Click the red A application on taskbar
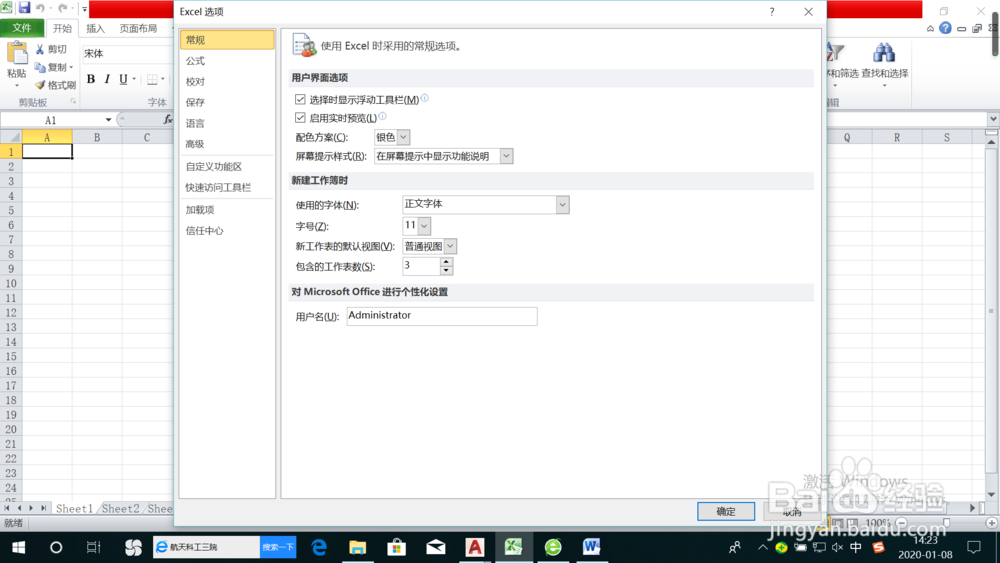The image size is (1000, 563). [474, 547]
